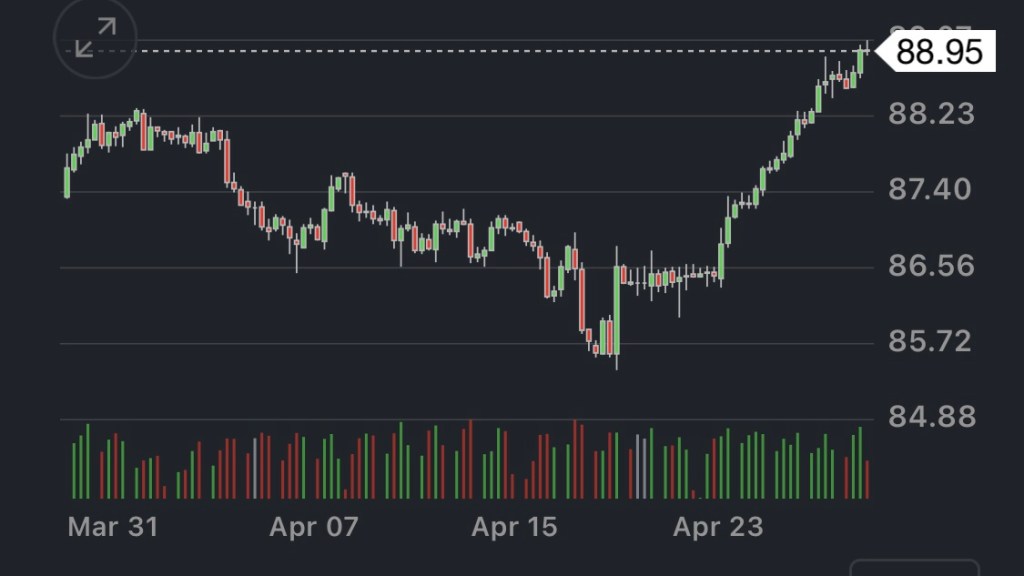This screenshot has height=576, width=1024.
Task: Tap the 86.56 price level label
Action: 931,265
